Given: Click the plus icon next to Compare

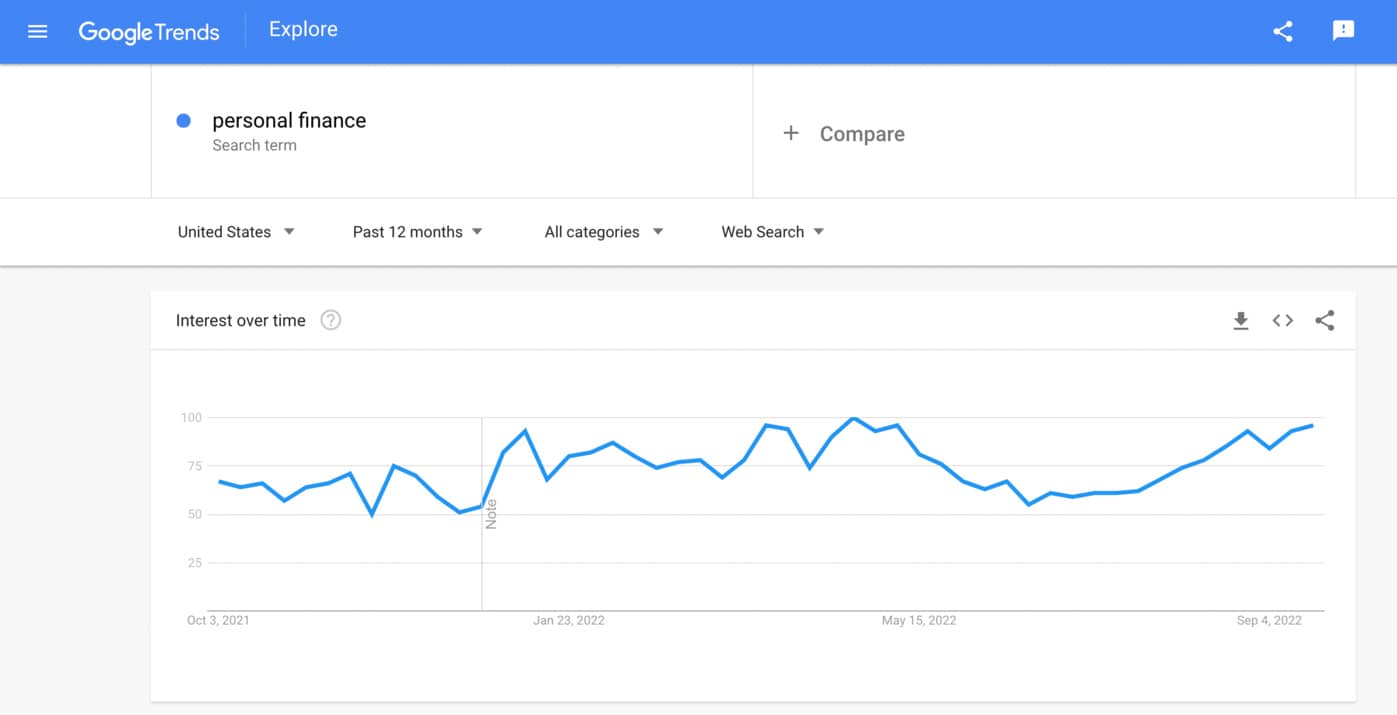Looking at the screenshot, I should [x=791, y=133].
